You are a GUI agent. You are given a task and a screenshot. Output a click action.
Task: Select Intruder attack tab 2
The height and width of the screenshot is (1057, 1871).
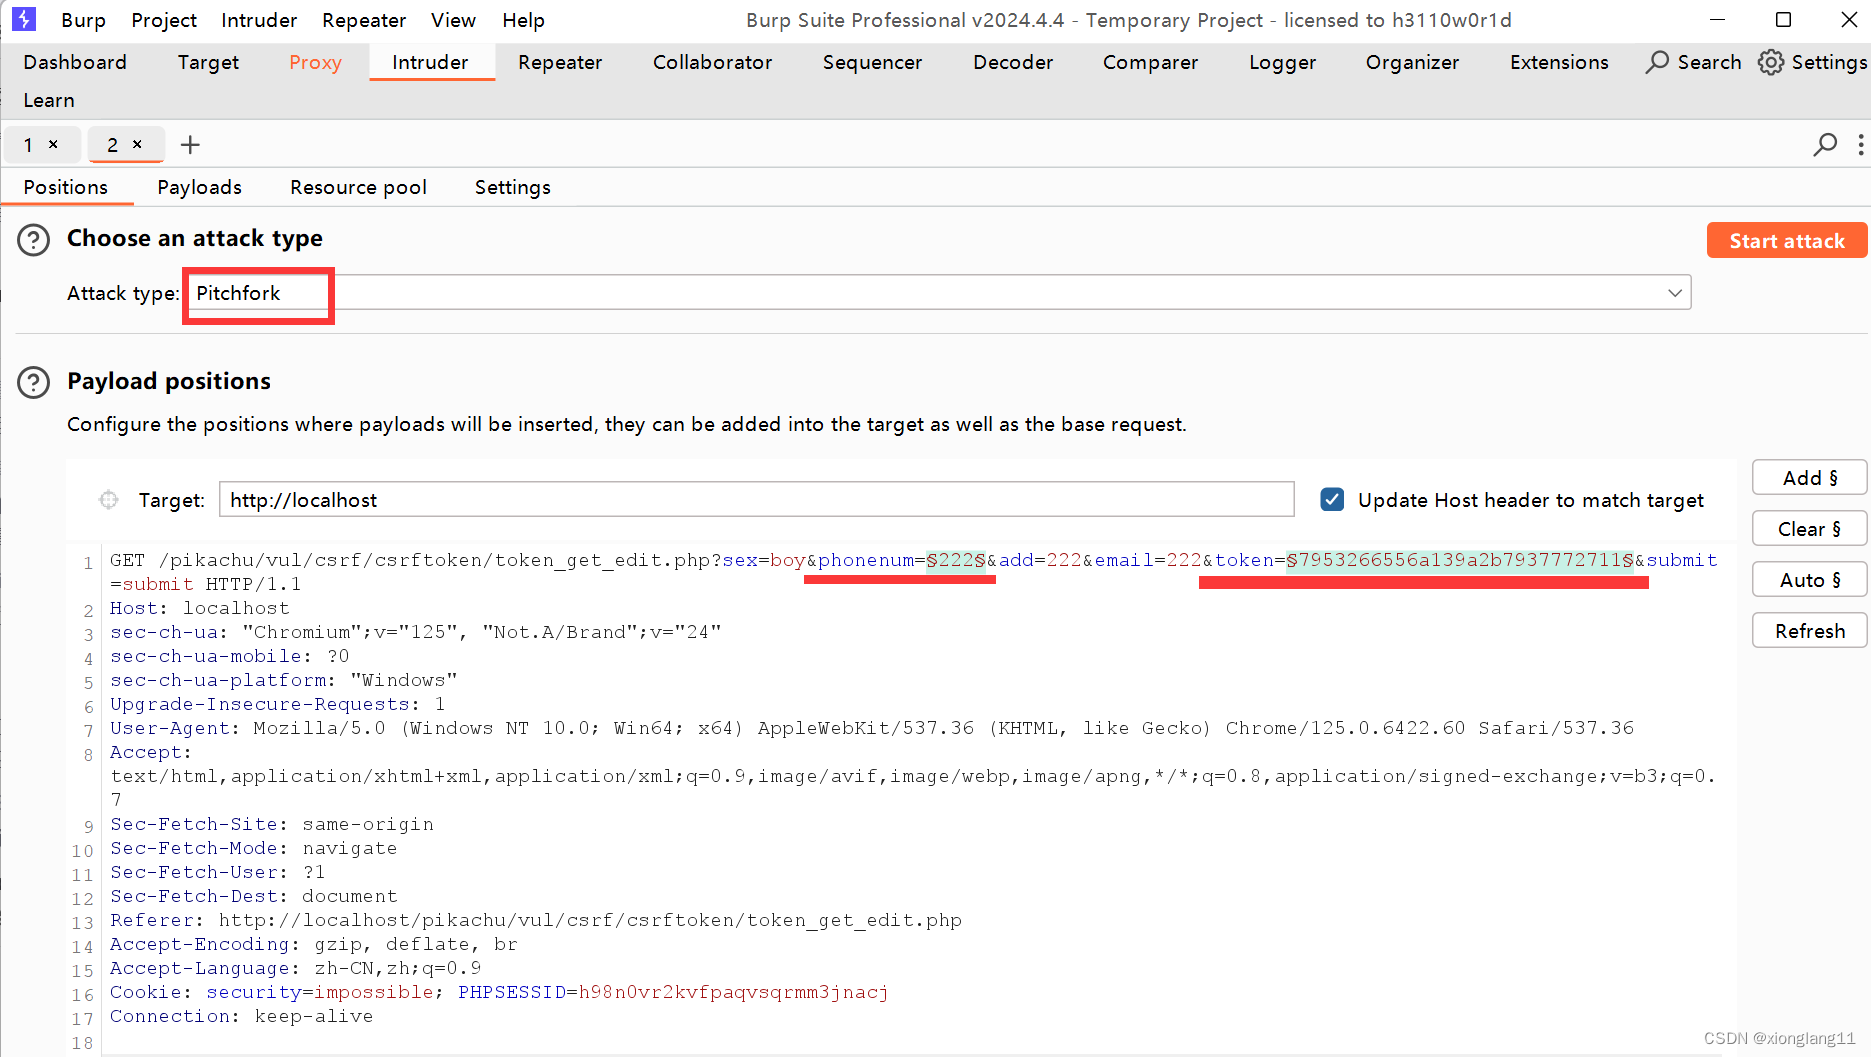click(113, 145)
